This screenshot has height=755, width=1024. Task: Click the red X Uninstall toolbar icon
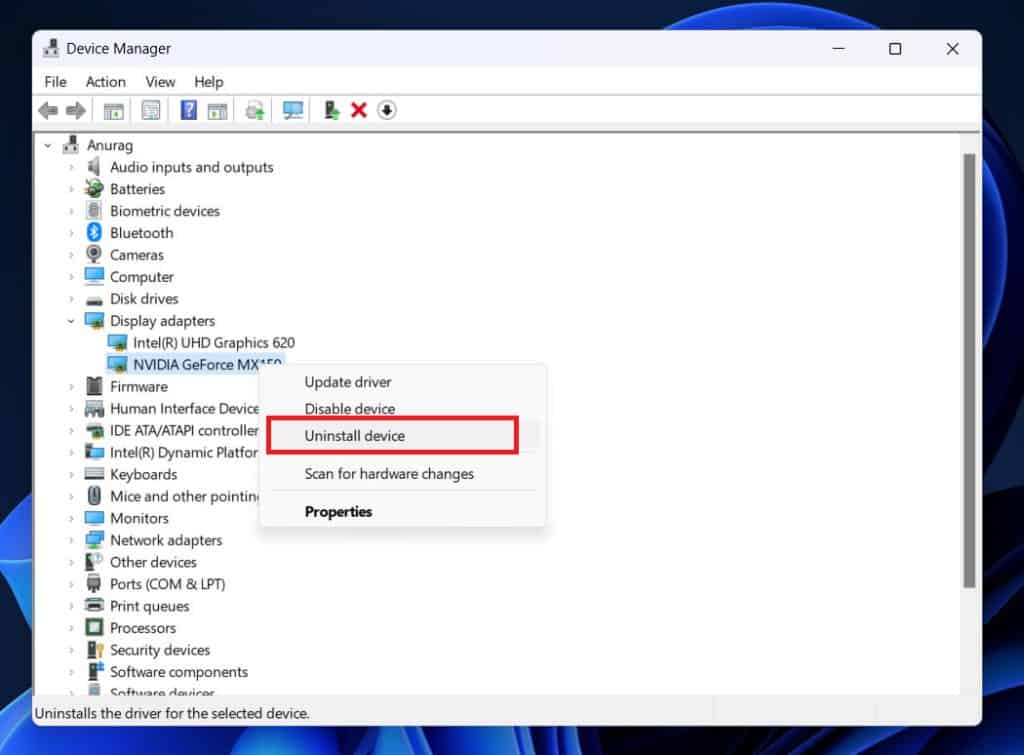point(359,110)
